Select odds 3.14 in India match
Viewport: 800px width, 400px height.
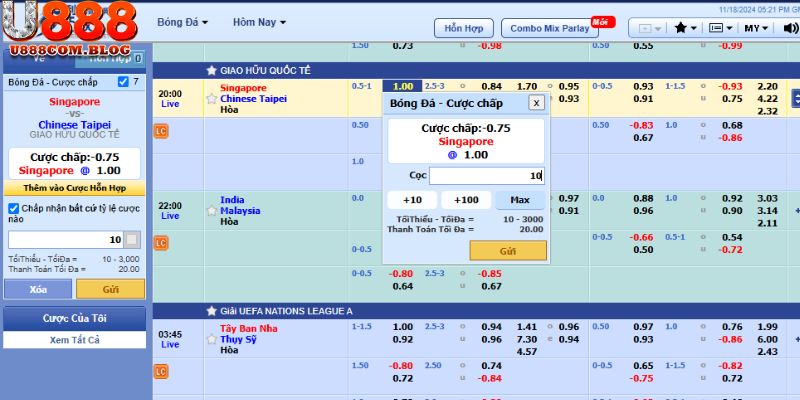[768, 211]
